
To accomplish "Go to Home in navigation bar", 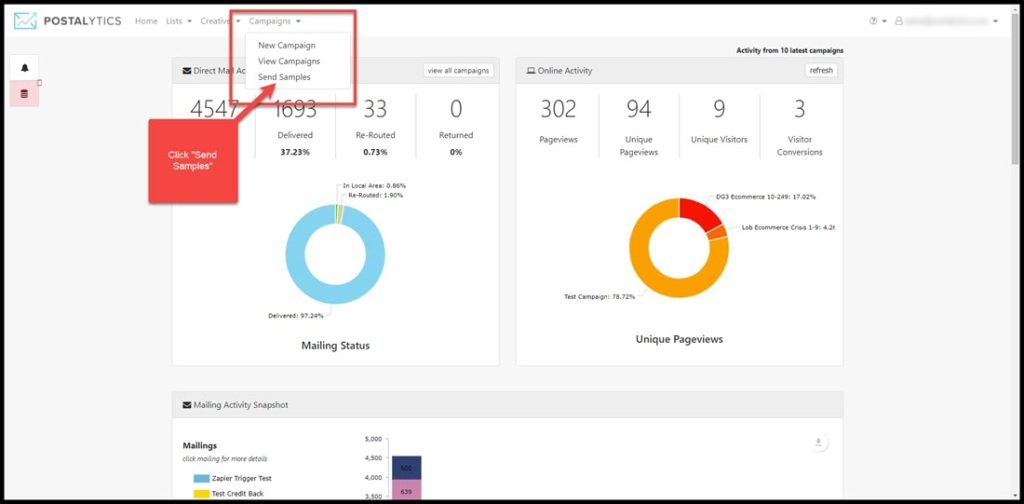I will 146,21.
